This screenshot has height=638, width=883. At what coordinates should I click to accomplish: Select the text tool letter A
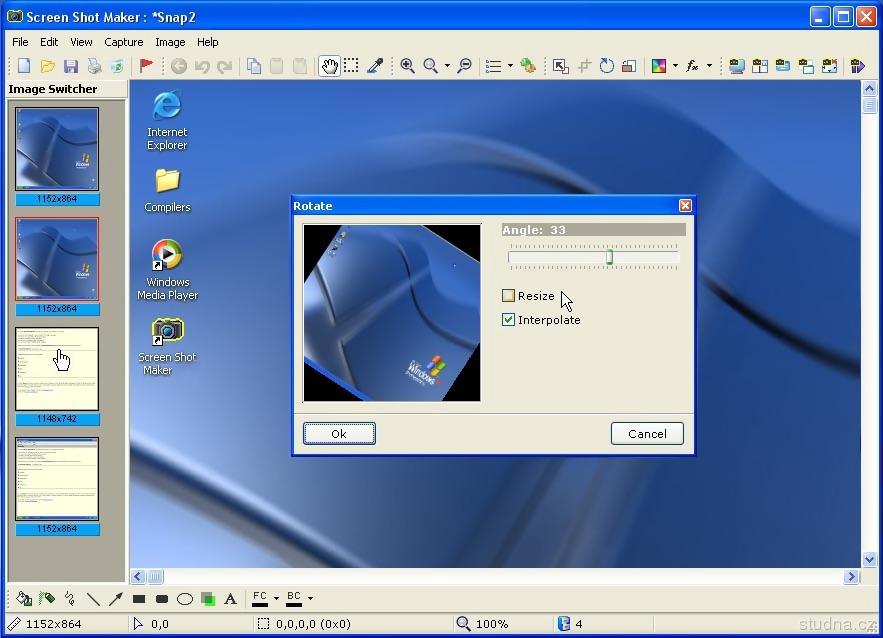(230, 599)
